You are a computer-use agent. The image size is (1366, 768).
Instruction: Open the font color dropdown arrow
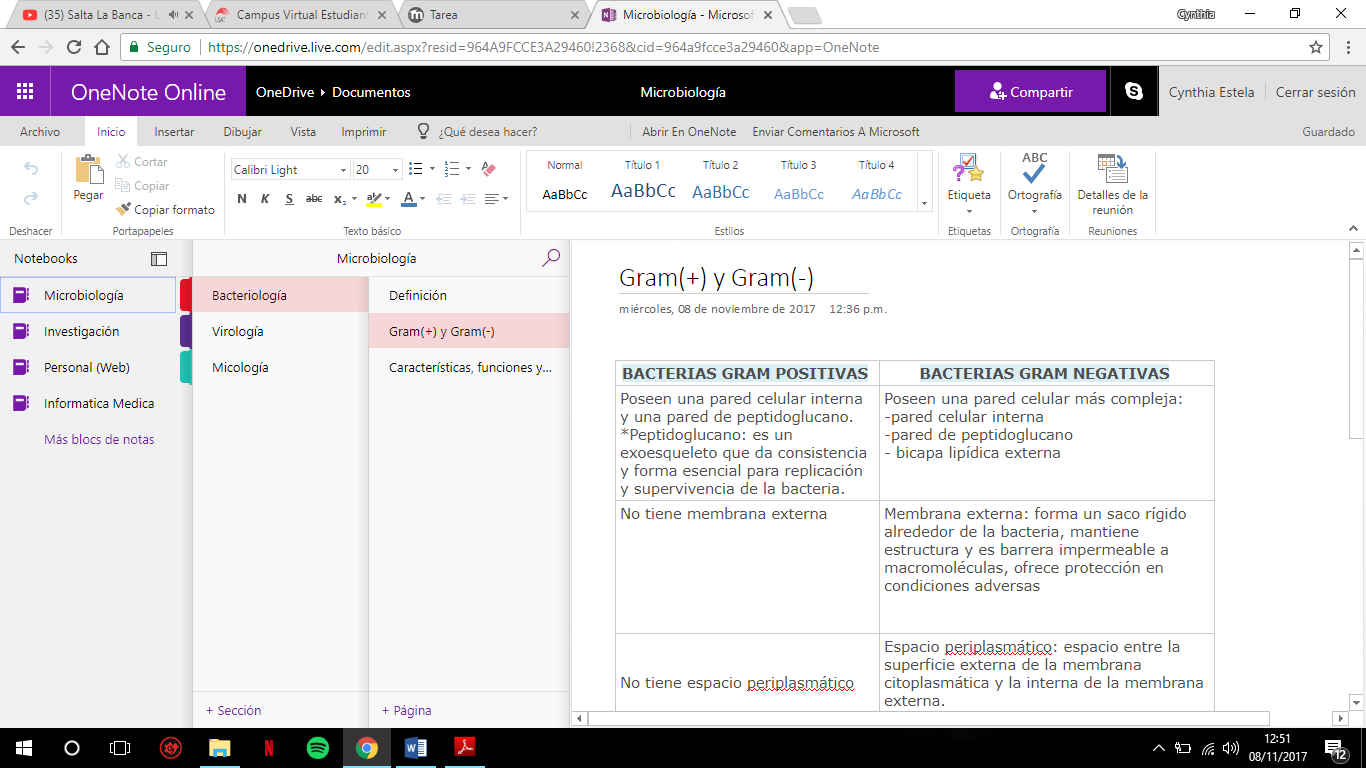point(422,199)
